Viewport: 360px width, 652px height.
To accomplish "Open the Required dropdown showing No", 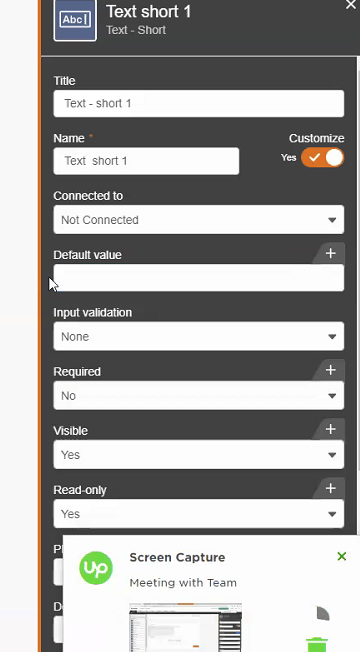I will [199, 395].
